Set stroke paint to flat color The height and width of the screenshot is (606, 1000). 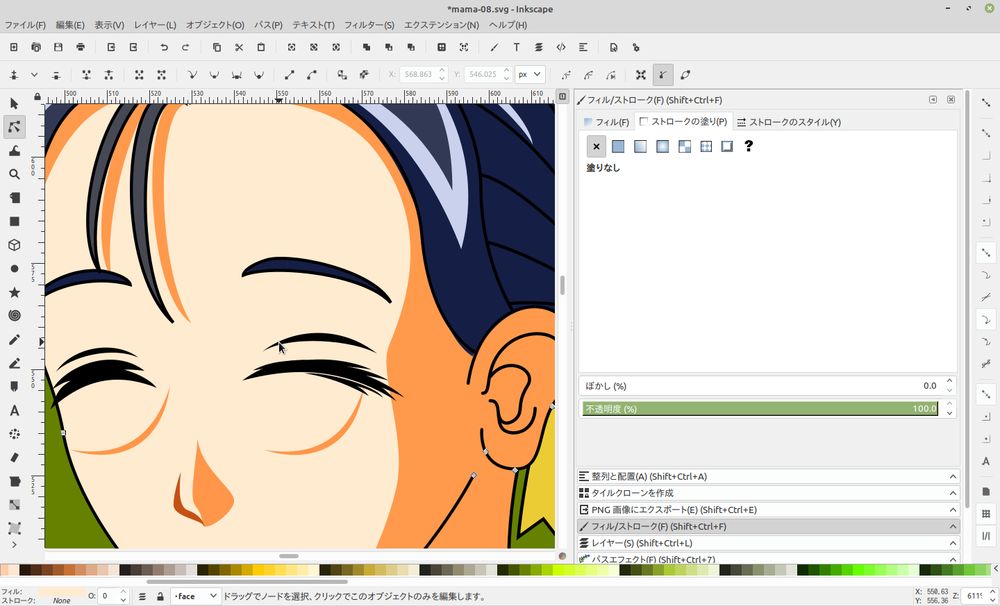coord(618,147)
